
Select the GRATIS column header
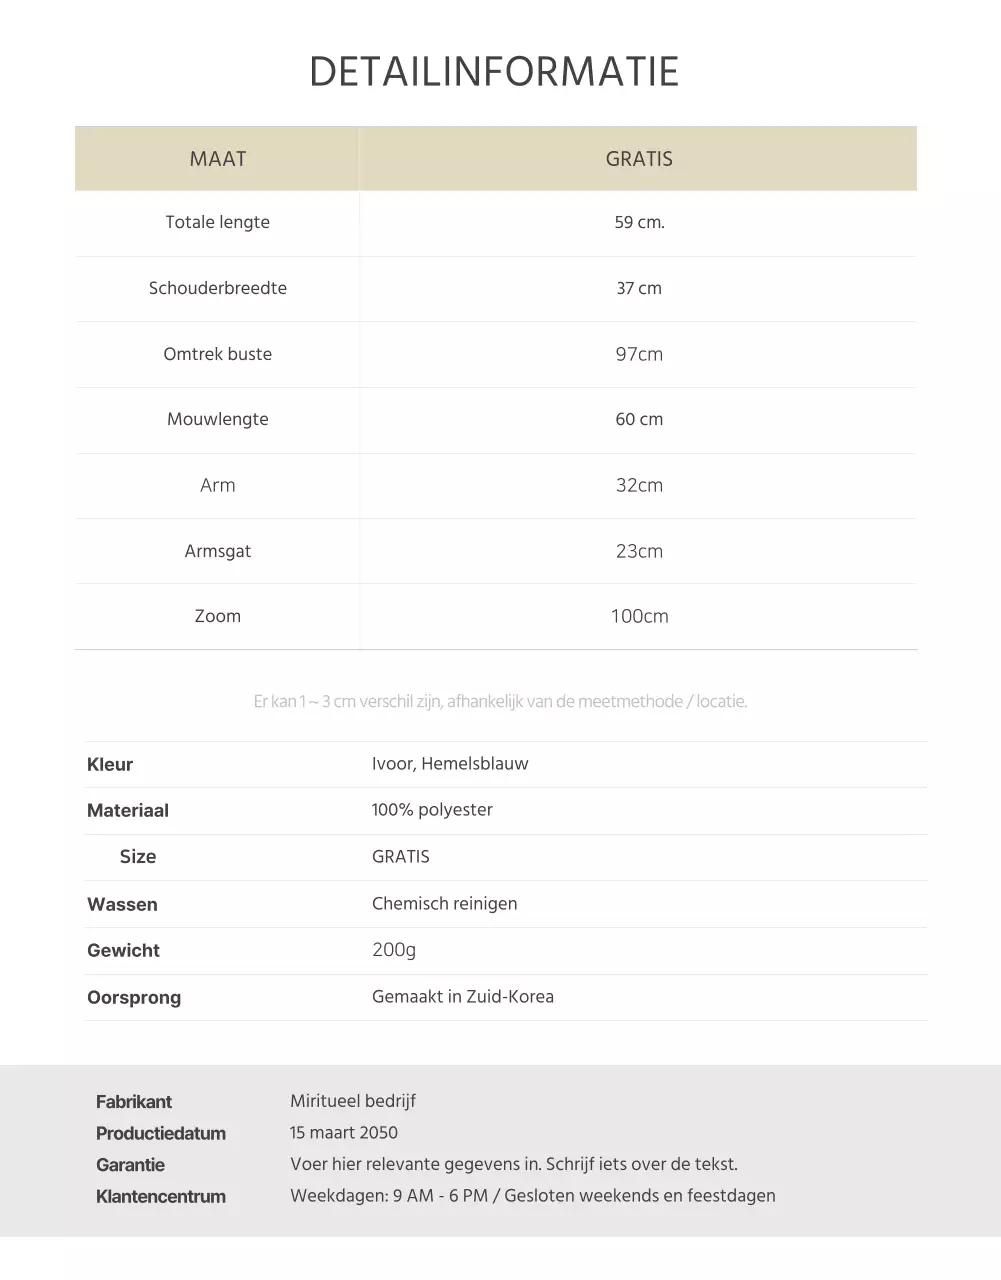pos(639,159)
